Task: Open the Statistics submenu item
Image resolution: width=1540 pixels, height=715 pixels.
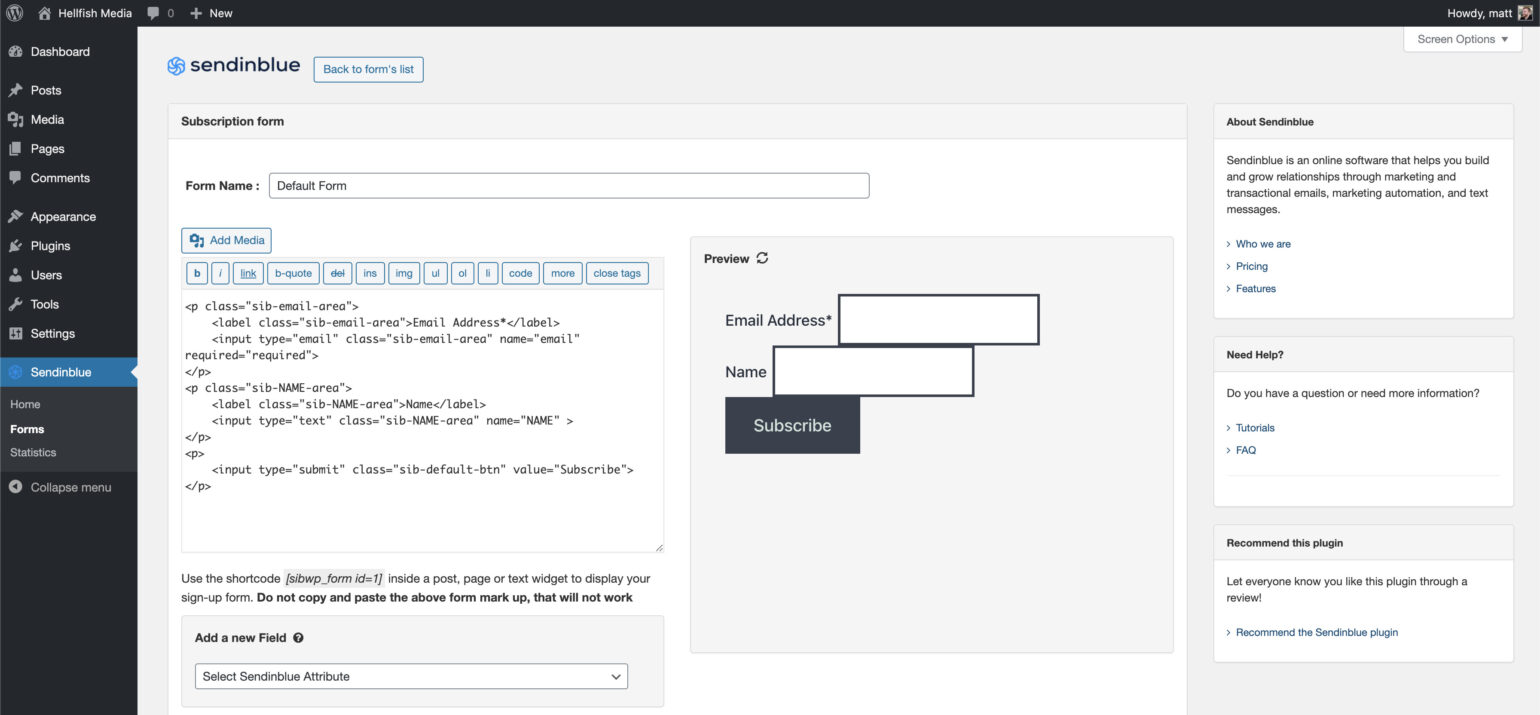Action: [33, 452]
